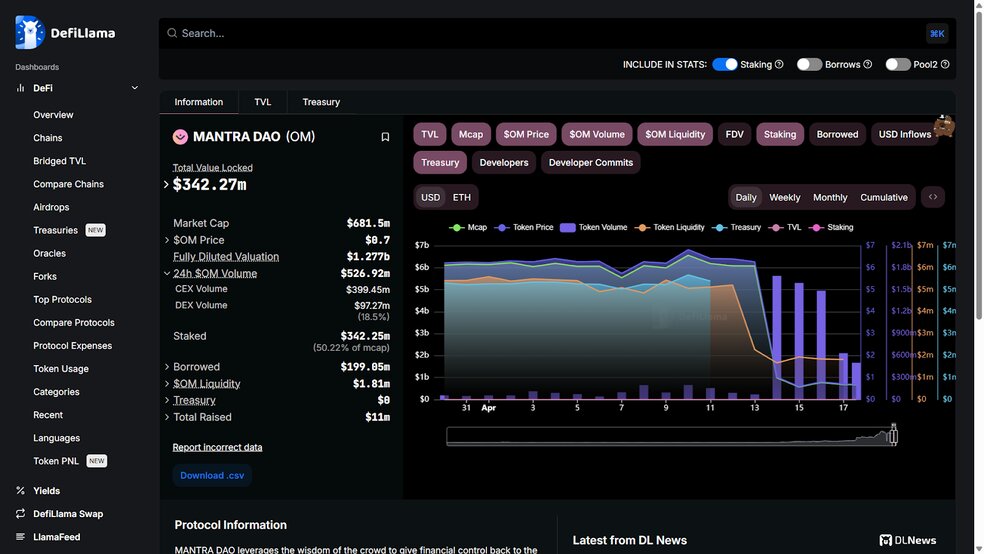The width and height of the screenshot is (984, 554).
Task: Click the Staking help question icon
Action: pyautogui.click(x=779, y=64)
